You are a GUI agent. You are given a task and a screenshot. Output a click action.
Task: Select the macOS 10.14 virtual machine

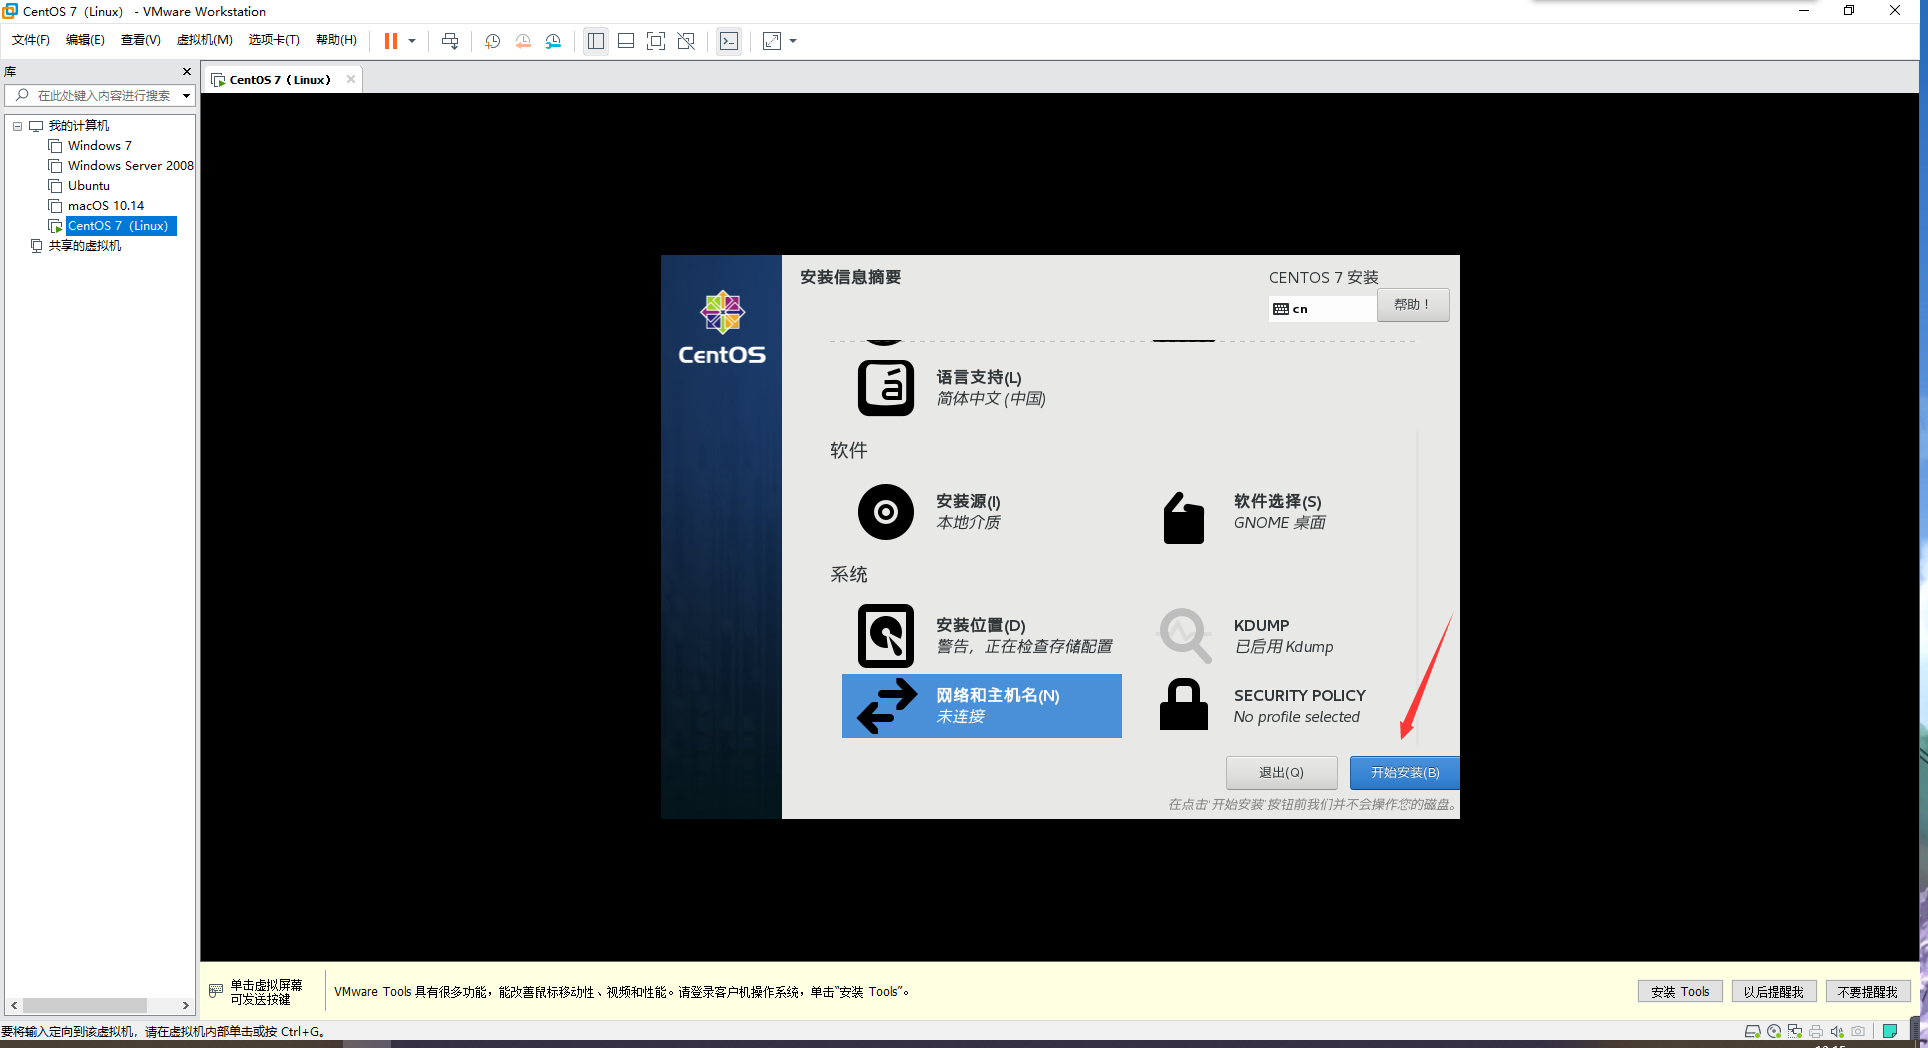click(106, 206)
